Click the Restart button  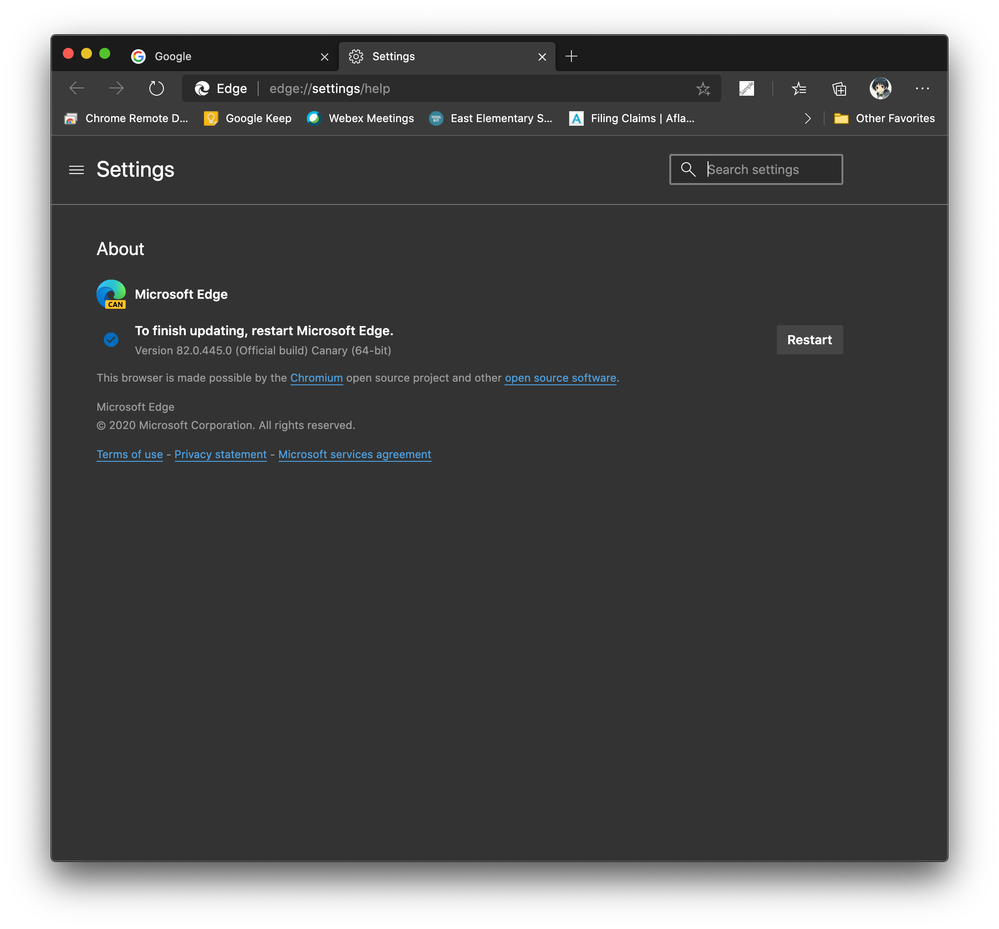coord(809,340)
